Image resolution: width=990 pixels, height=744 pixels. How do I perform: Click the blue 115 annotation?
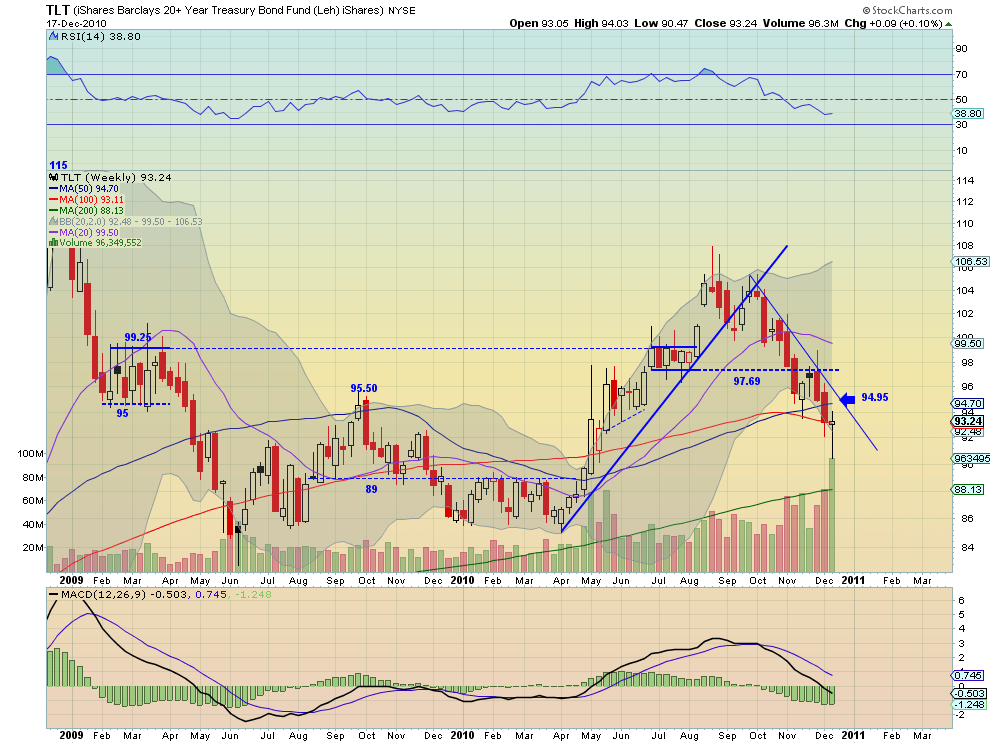(58, 165)
